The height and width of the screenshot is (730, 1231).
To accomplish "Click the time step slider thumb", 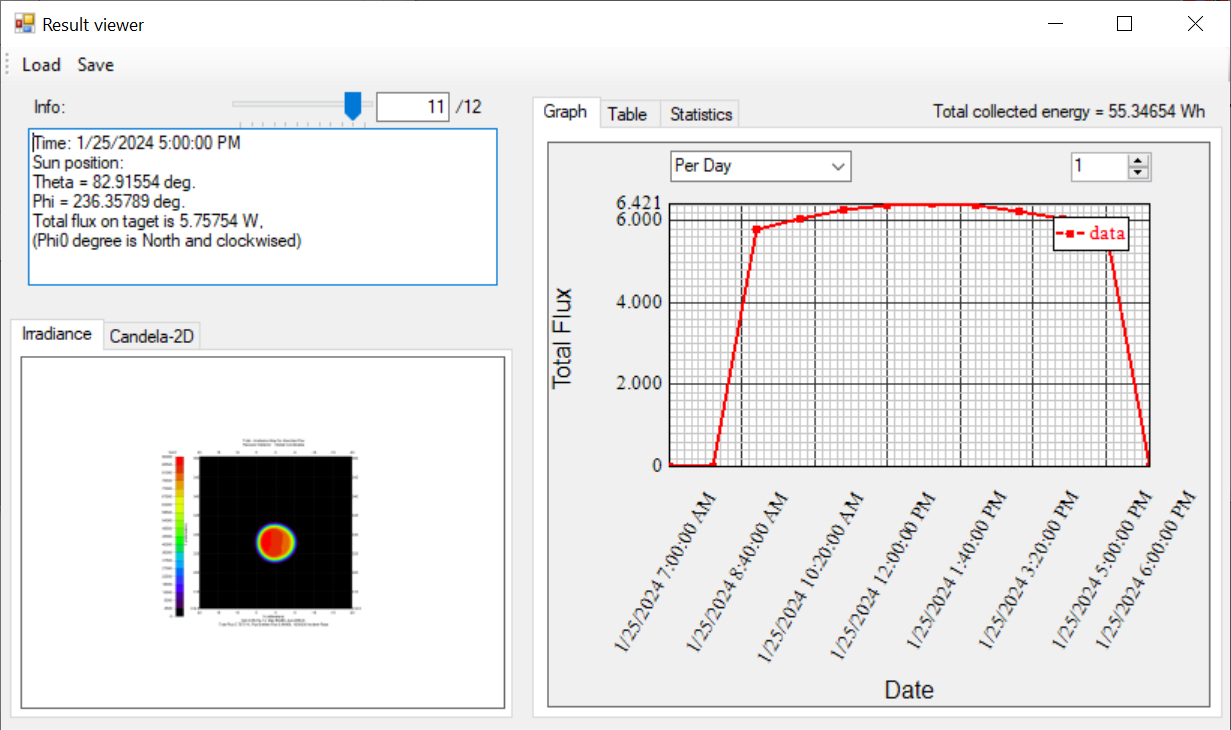I will click(352, 105).
